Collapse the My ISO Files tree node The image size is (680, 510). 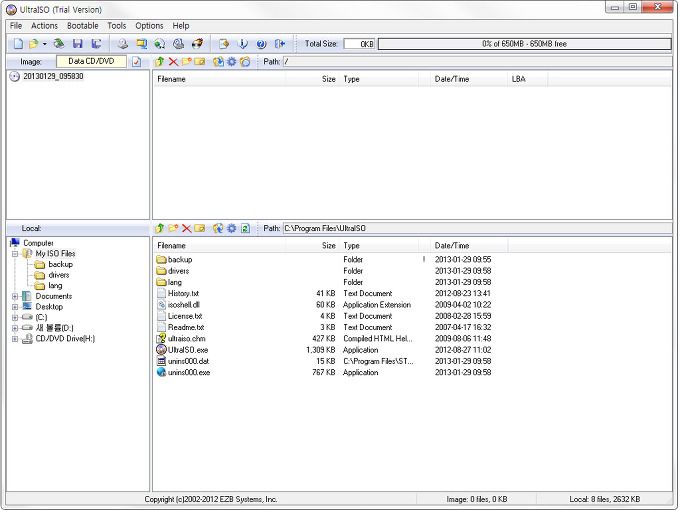15,254
